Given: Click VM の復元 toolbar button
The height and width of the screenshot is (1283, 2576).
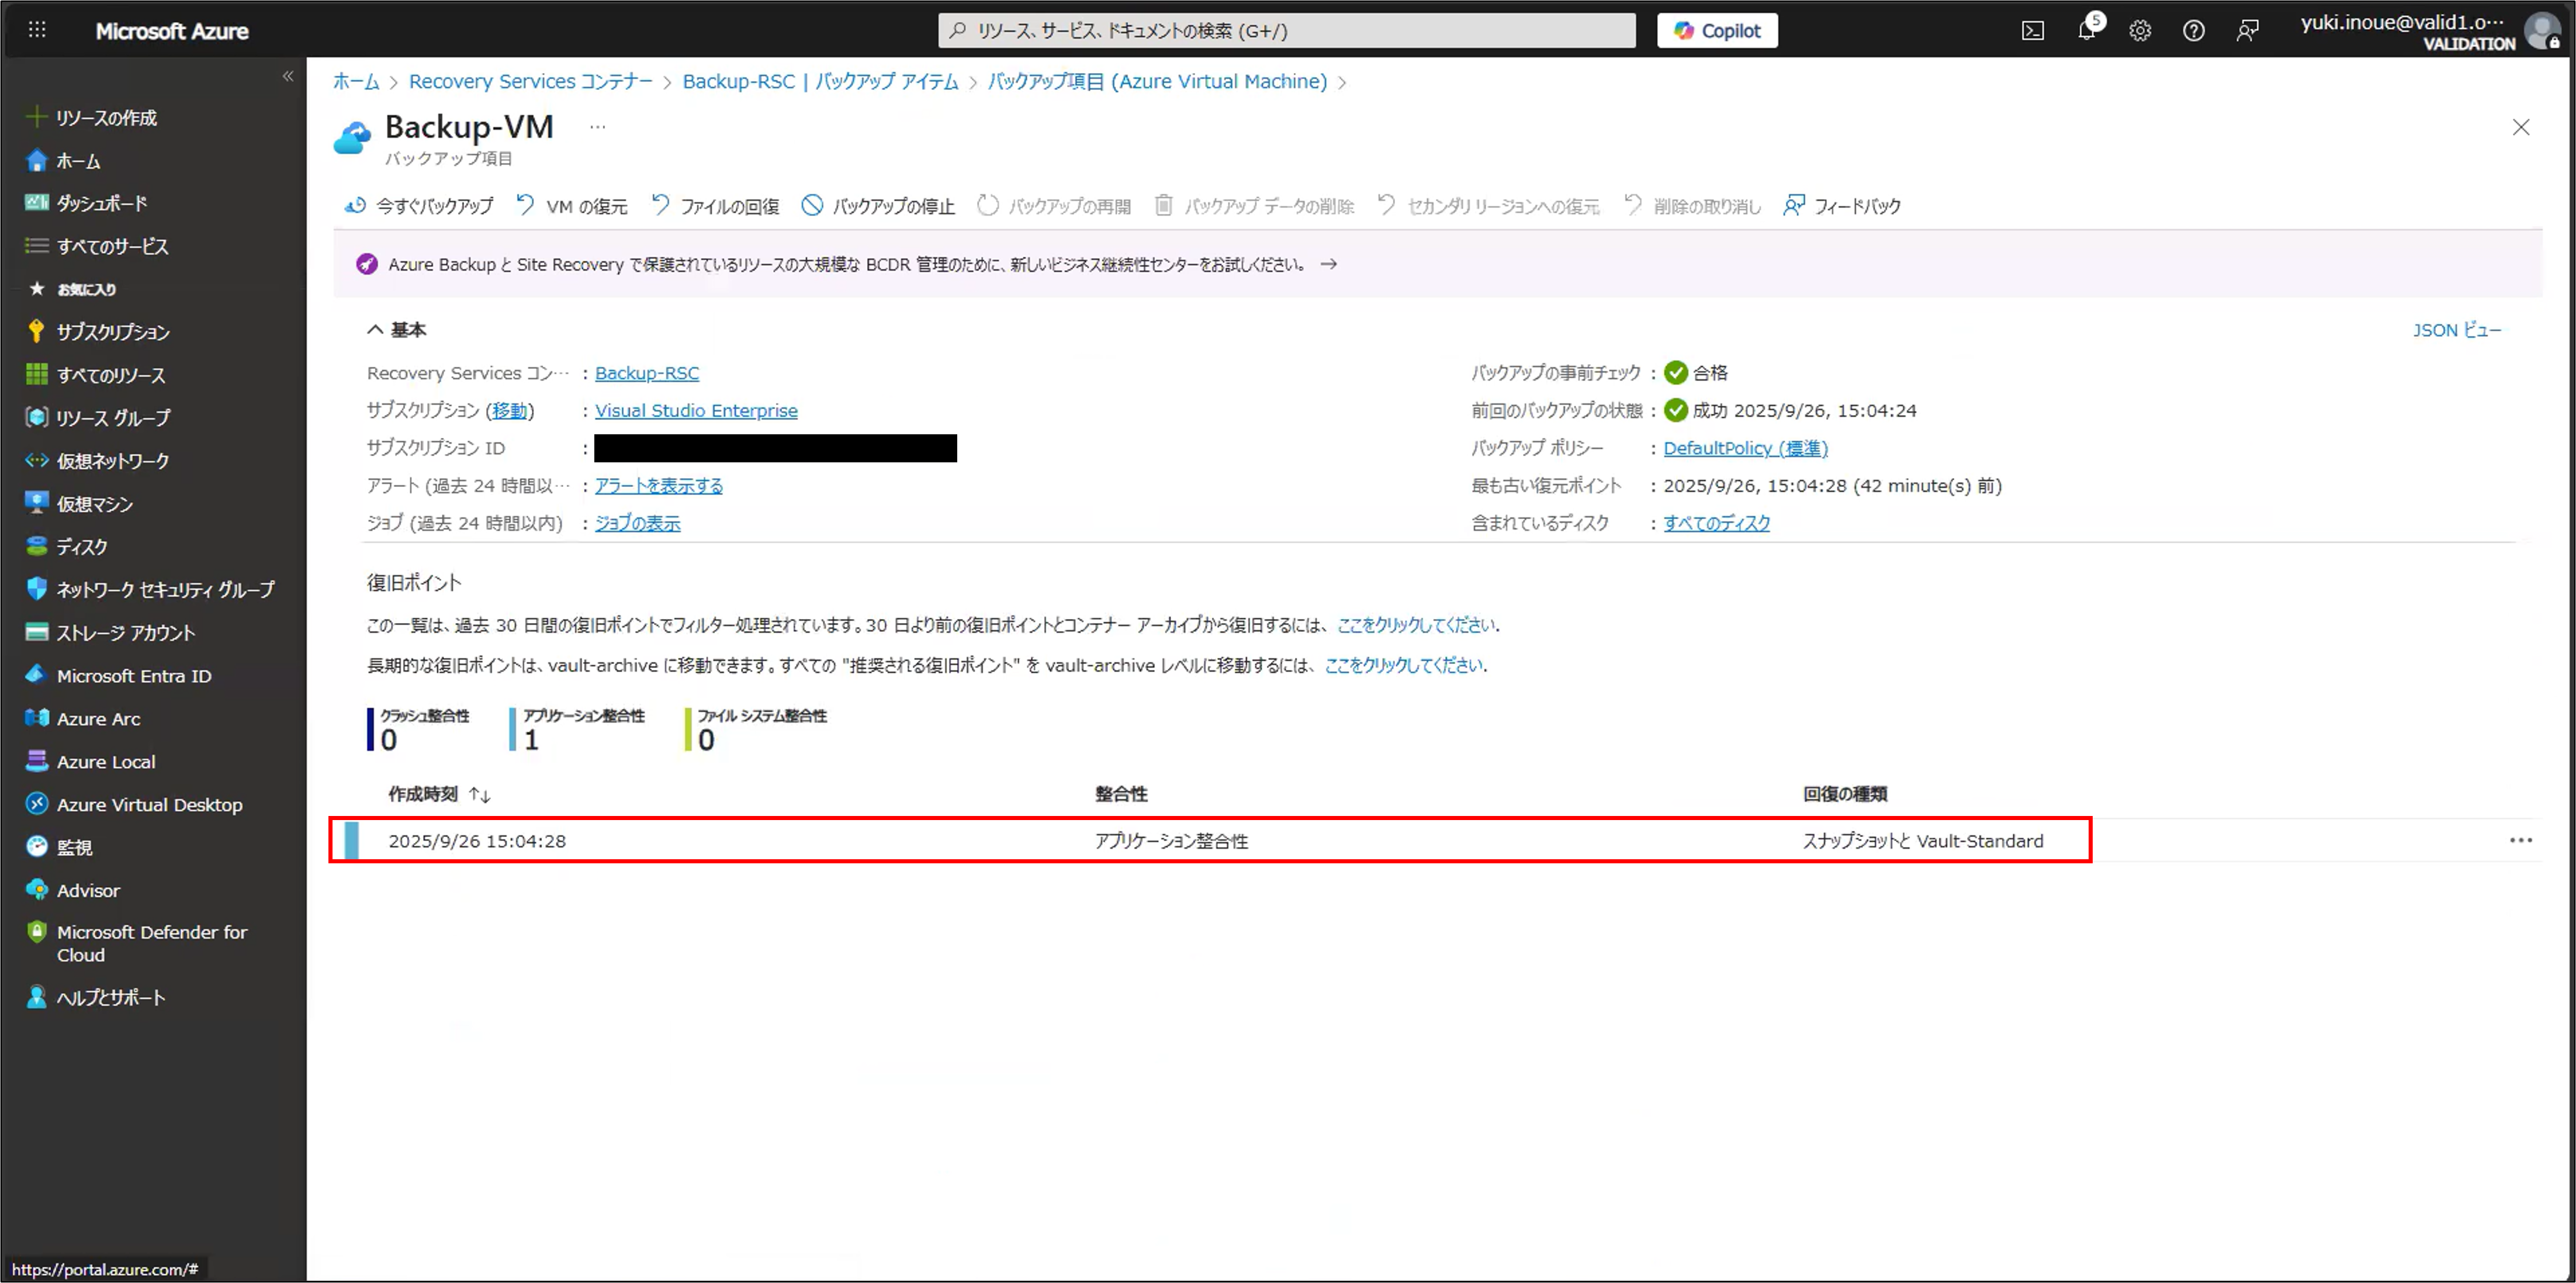Looking at the screenshot, I should [572, 206].
